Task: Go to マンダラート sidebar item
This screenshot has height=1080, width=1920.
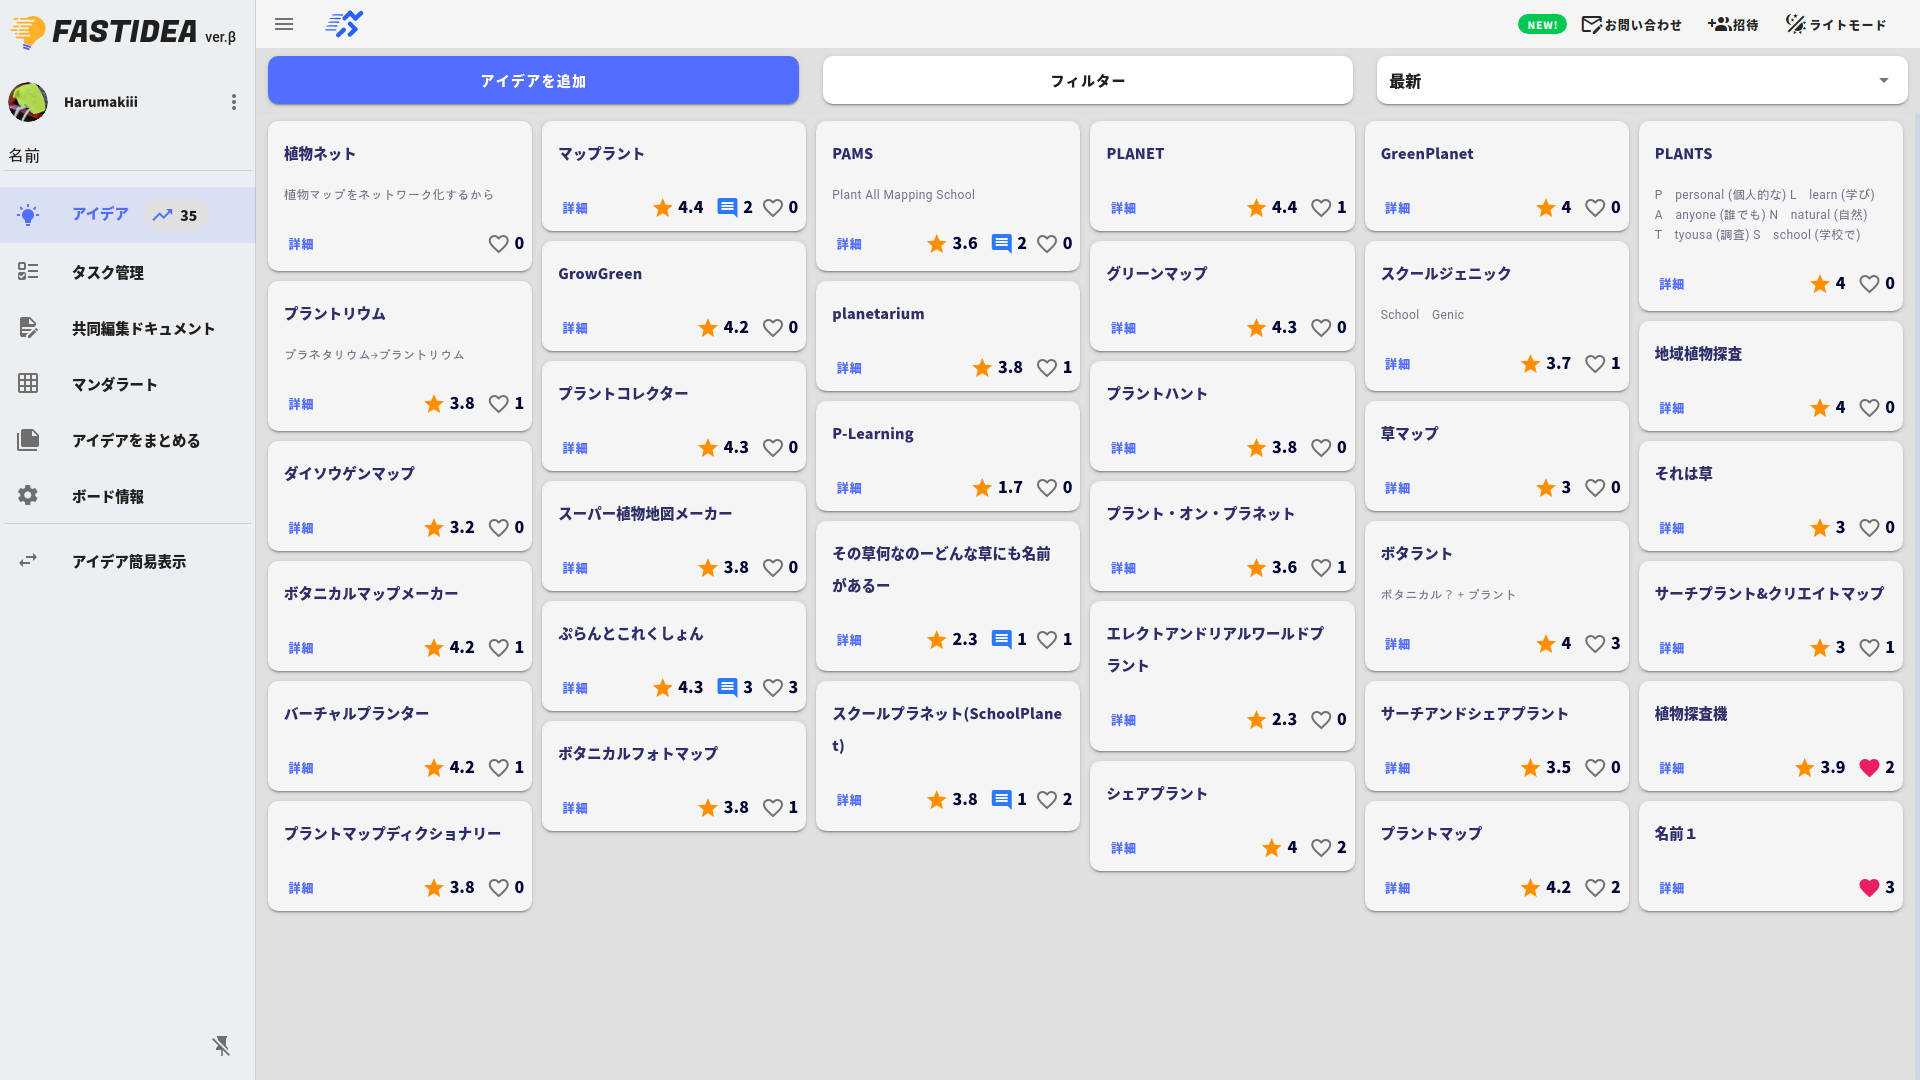Action: click(114, 384)
